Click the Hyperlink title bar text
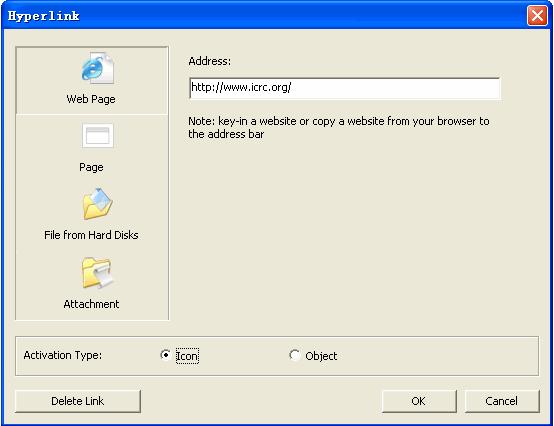Image resolution: width=554 pixels, height=426 pixels. pyautogui.click(x=44, y=16)
